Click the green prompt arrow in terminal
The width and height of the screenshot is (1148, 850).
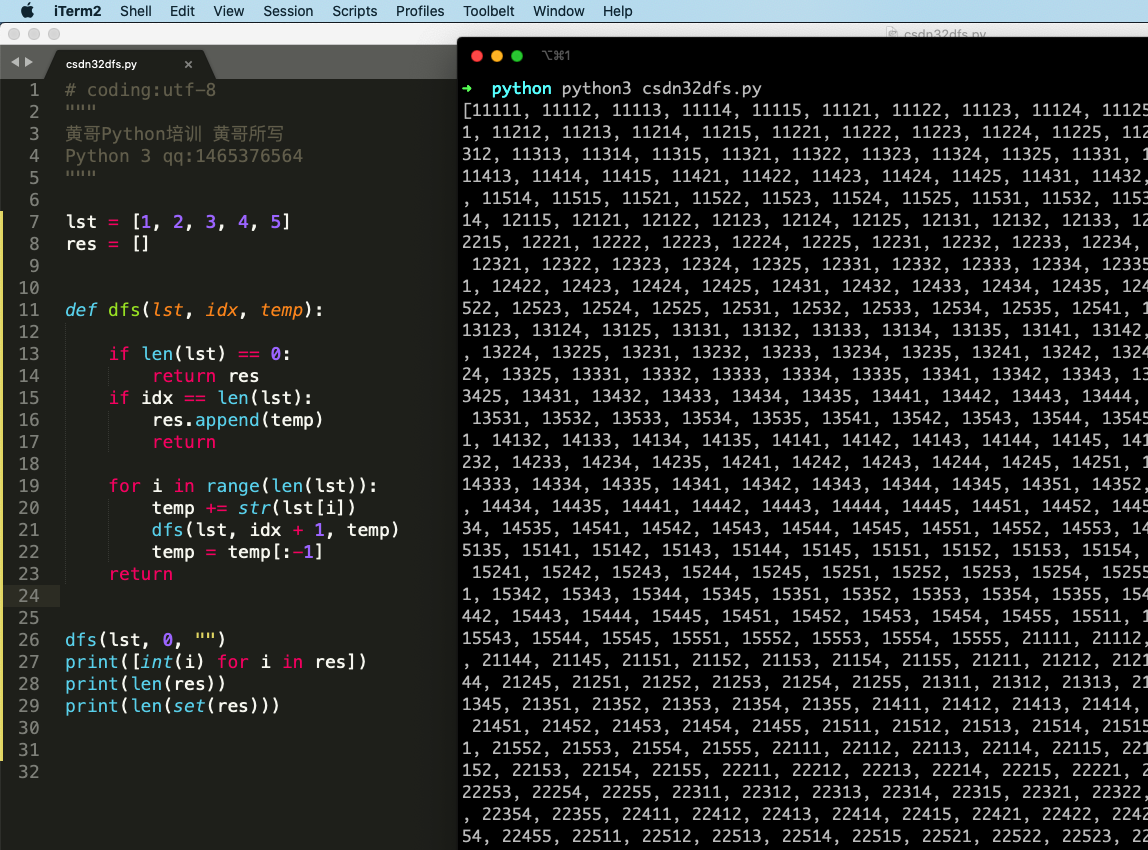tap(467, 89)
